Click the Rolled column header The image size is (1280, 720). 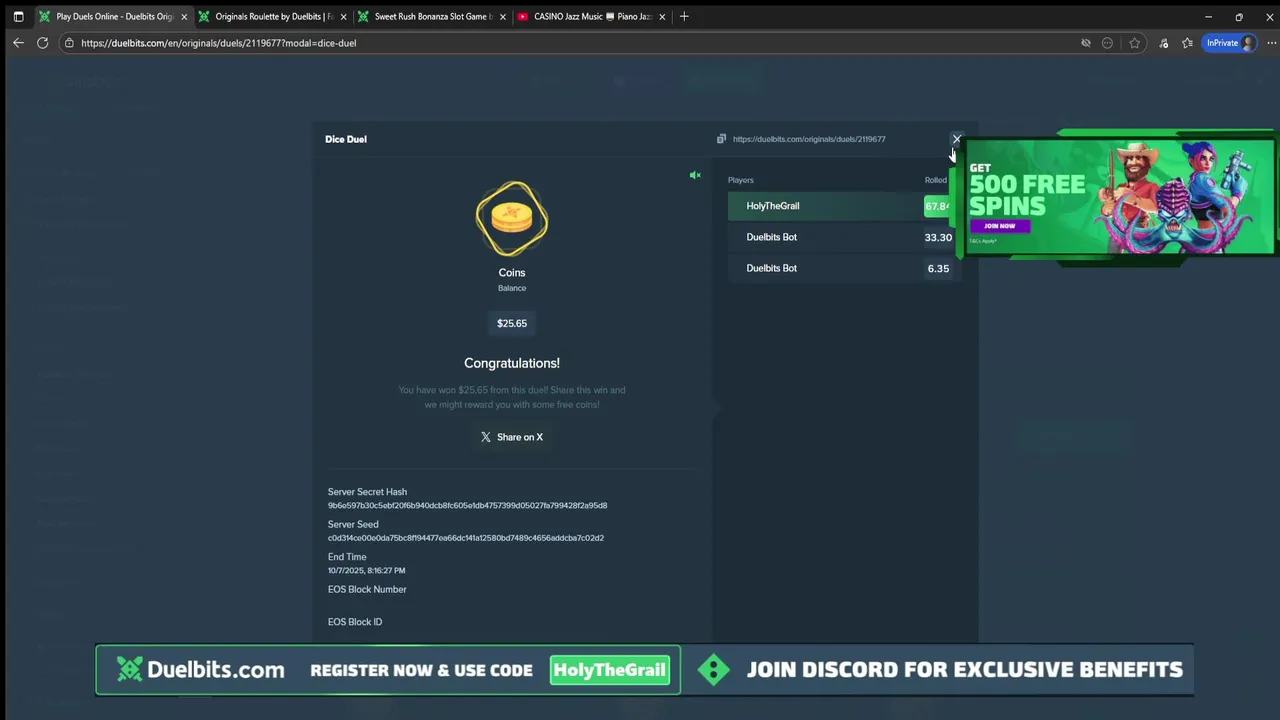(935, 180)
